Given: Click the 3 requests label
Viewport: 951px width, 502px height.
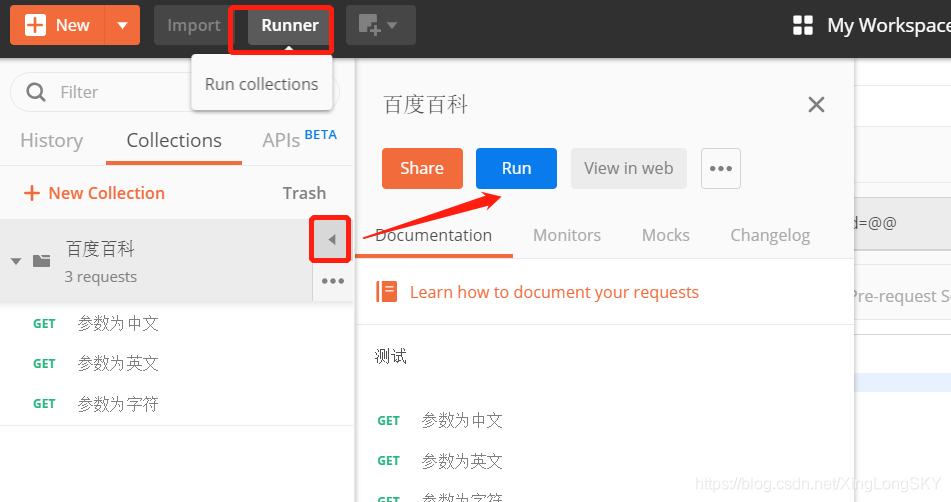Looking at the screenshot, I should coord(101,277).
